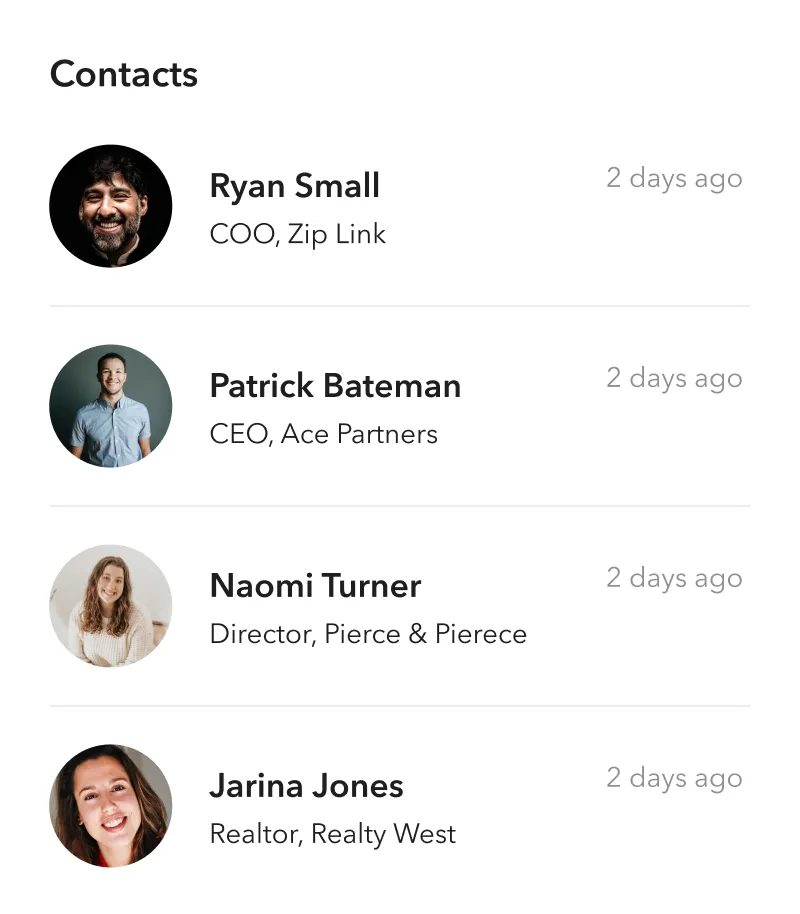The height and width of the screenshot is (914, 800).
Task: Click the divider below Patrick Bateman
Action: tap(400, 506)
